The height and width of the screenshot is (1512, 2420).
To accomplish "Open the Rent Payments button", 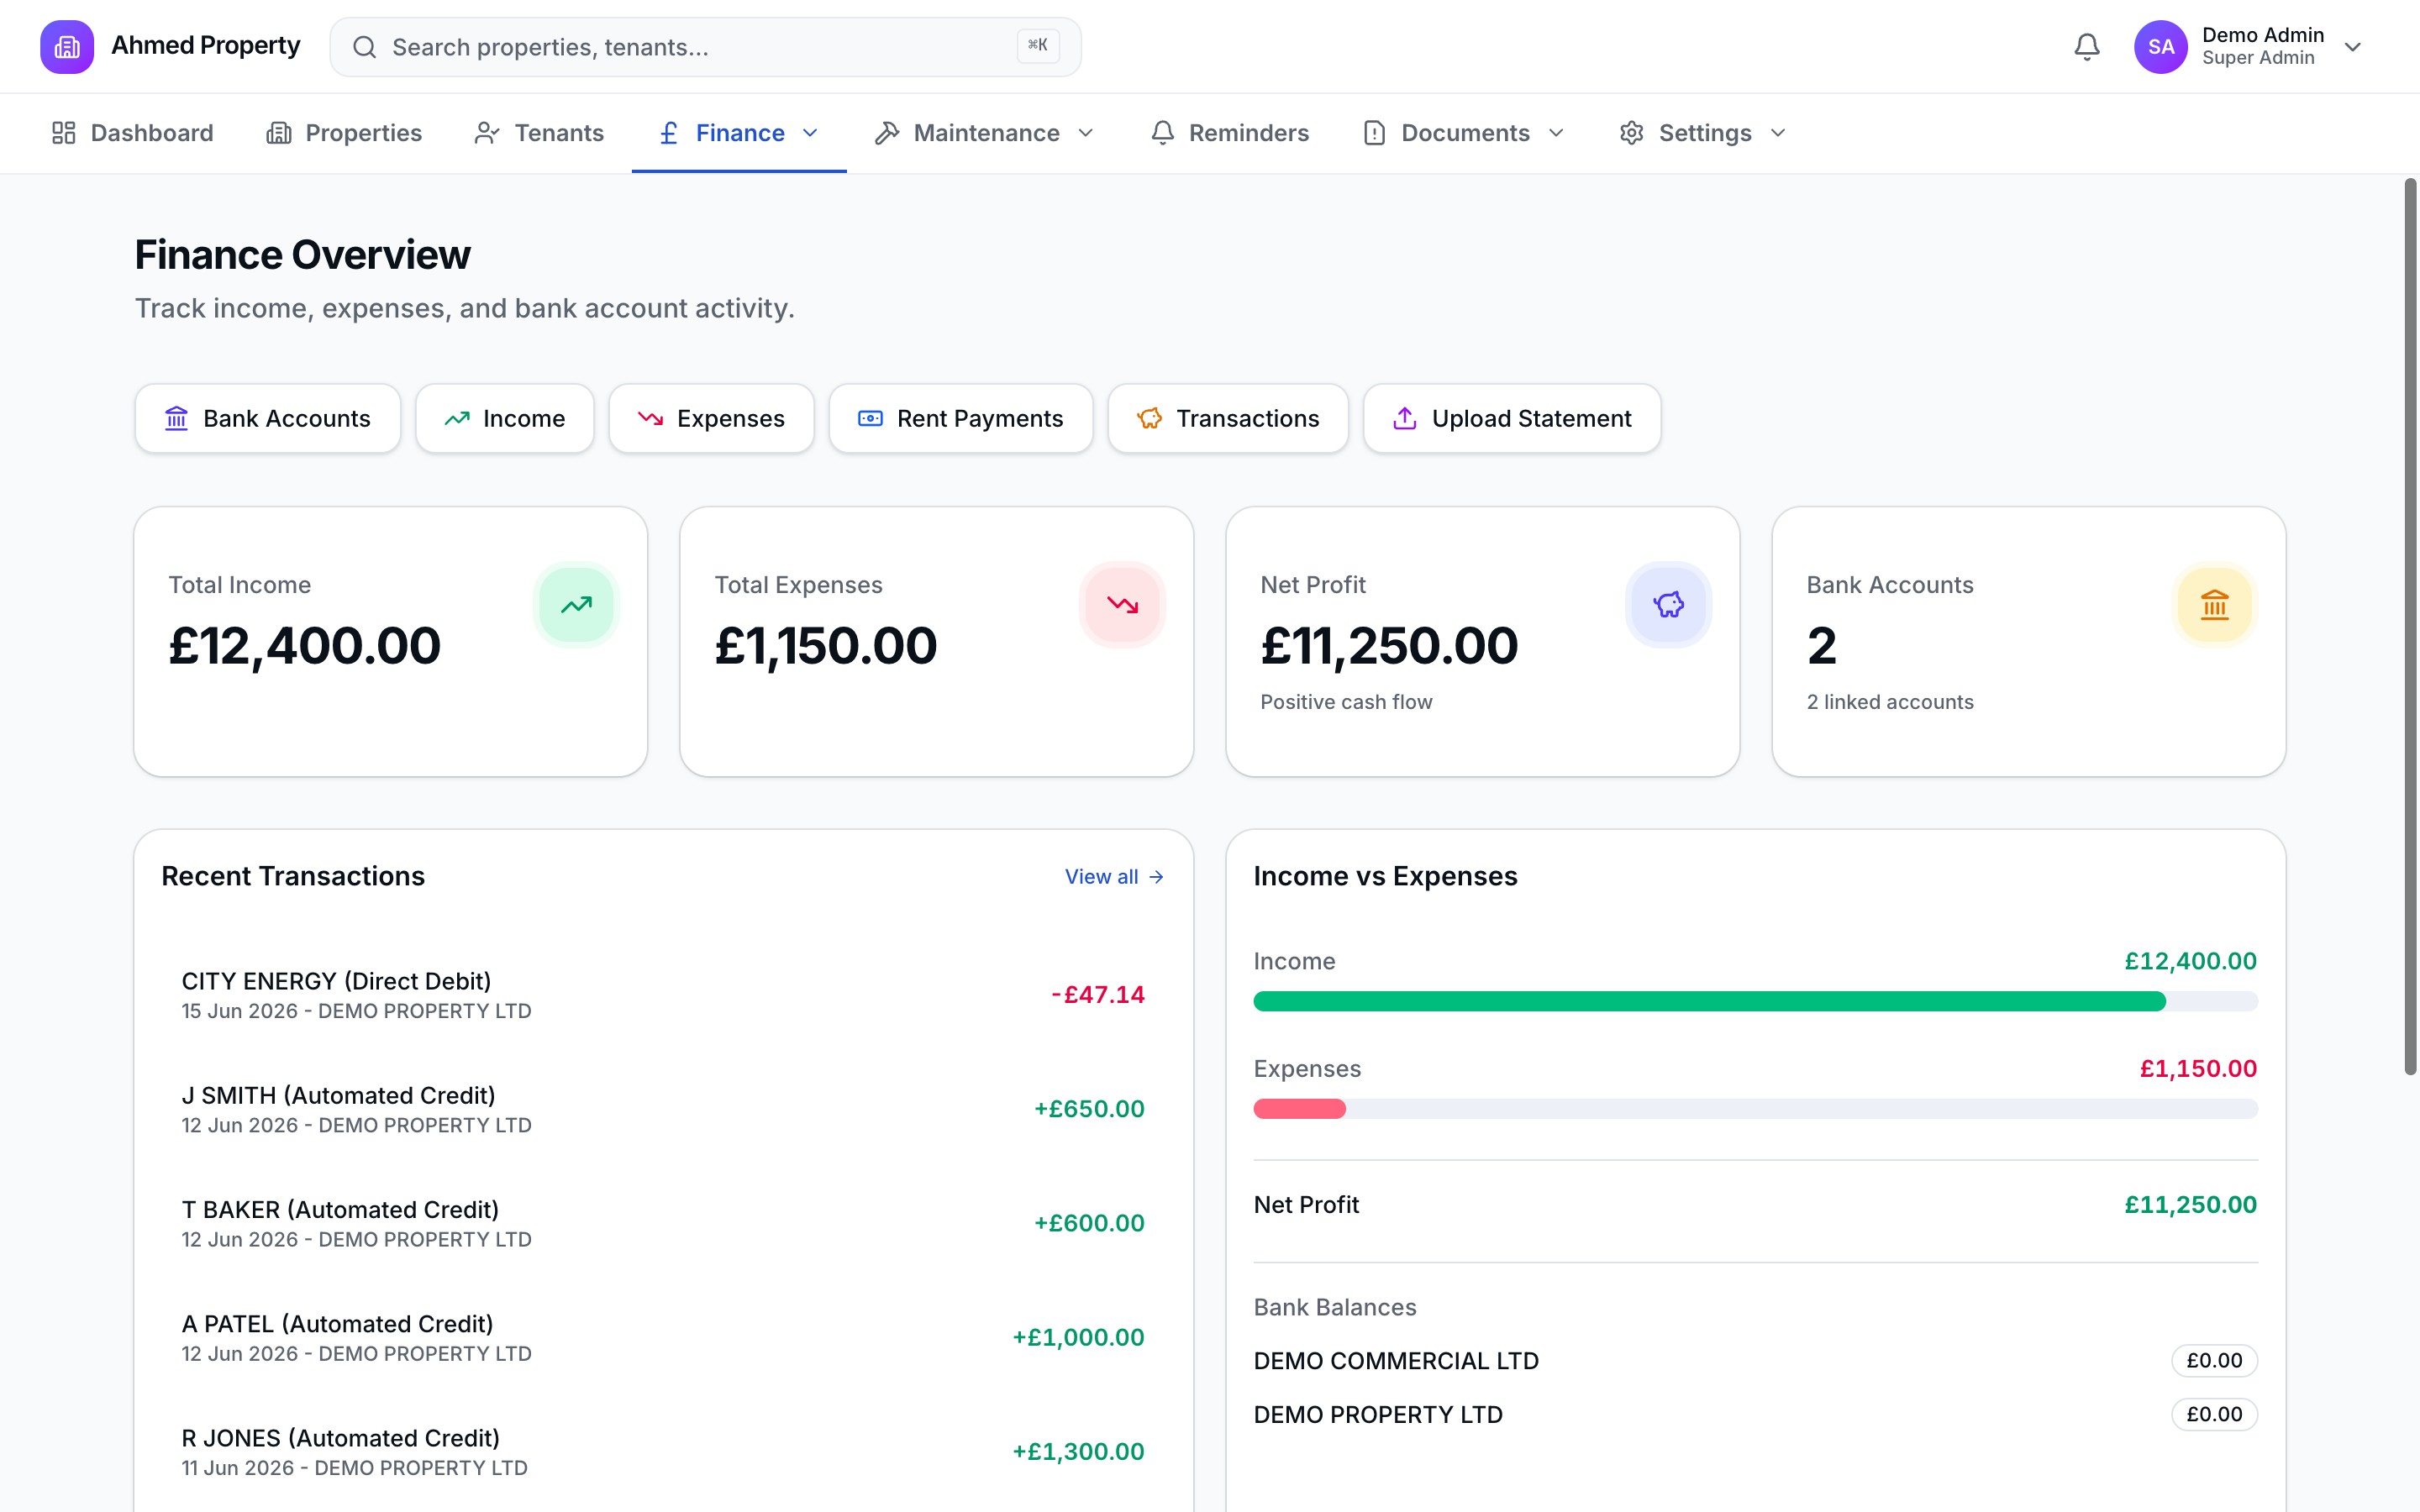I will (x=961, y=418).
